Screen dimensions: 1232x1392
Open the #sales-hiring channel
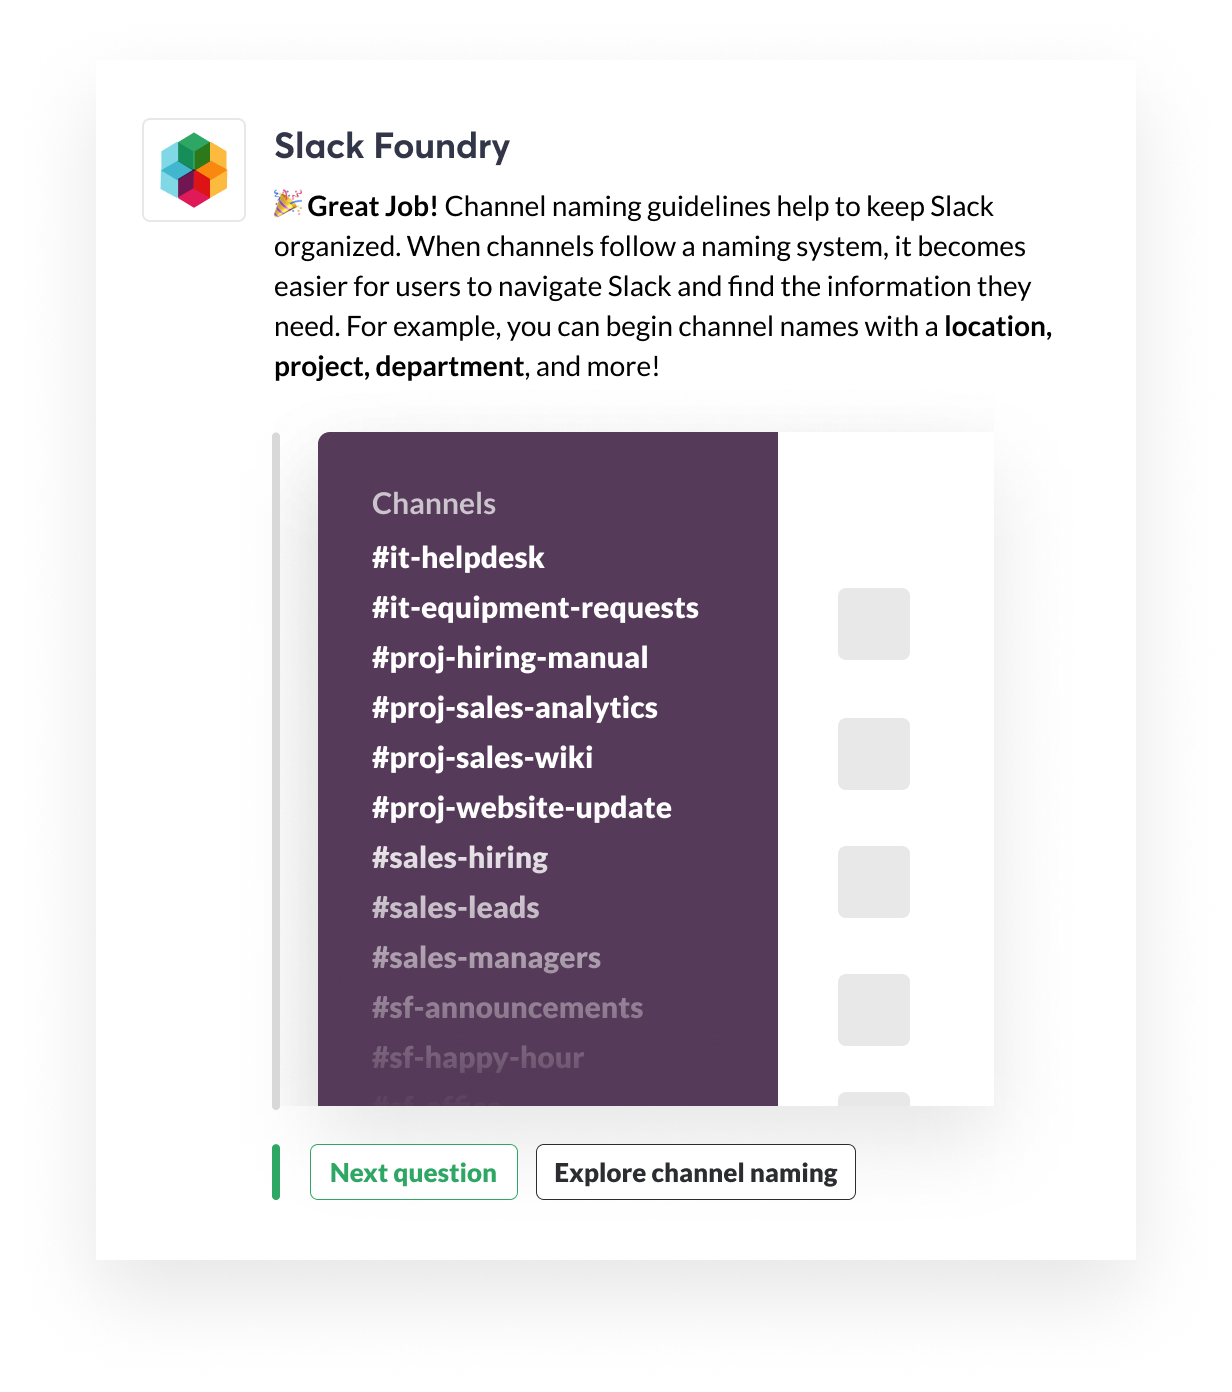click(x=460, y=858)
